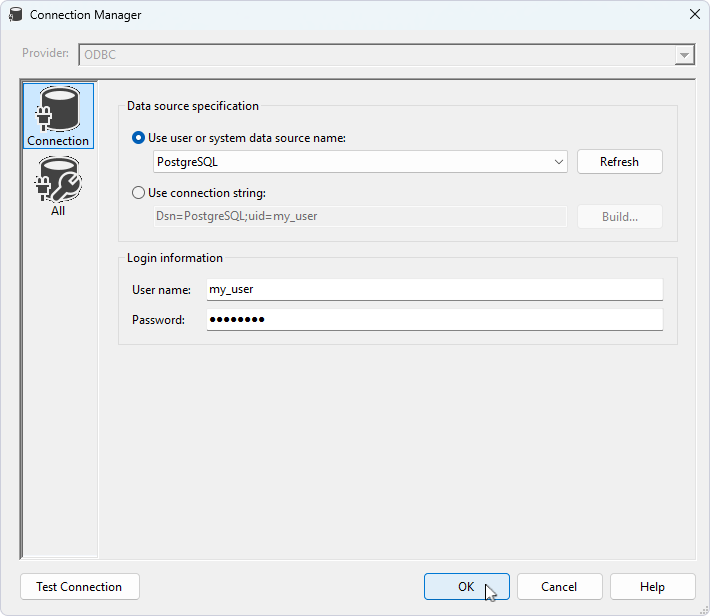Select 'Use user or system data source name'
The width and height of the screenshot is (710, 616).
[139, 138]
